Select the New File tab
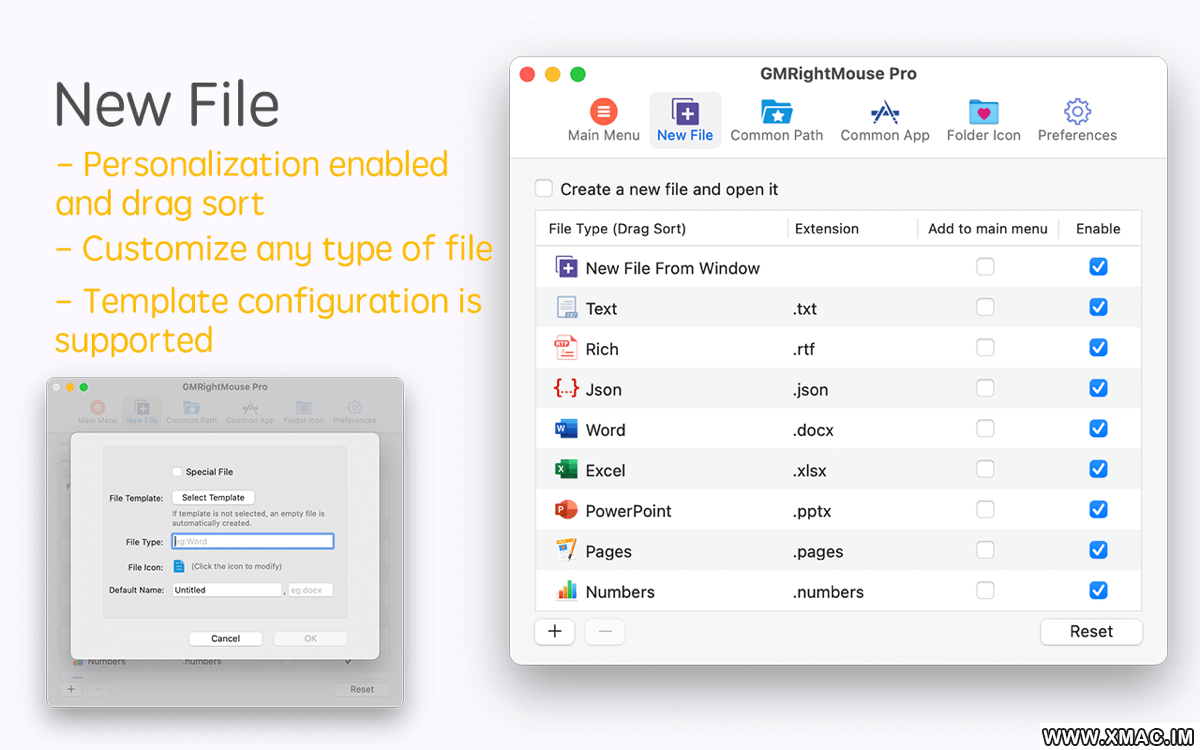The image size is (1200, 750). pyautogui.click(x=685, y=120)
